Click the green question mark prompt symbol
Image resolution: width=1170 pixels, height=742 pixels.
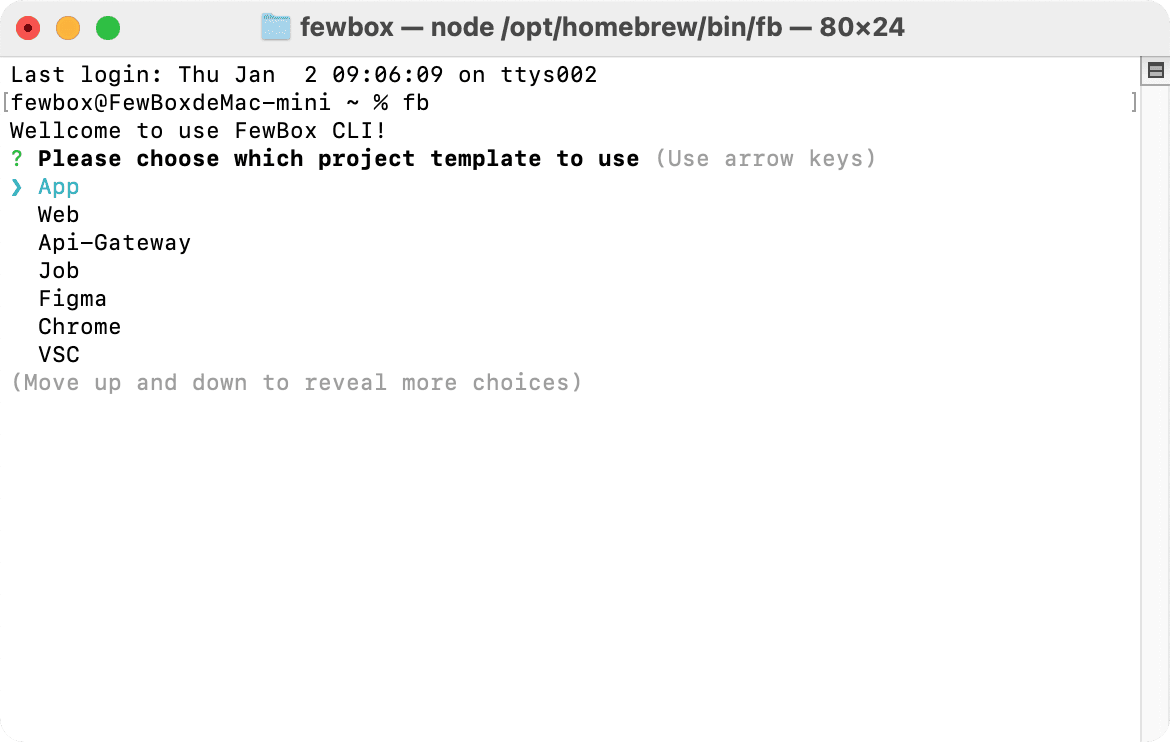[16, 159]
